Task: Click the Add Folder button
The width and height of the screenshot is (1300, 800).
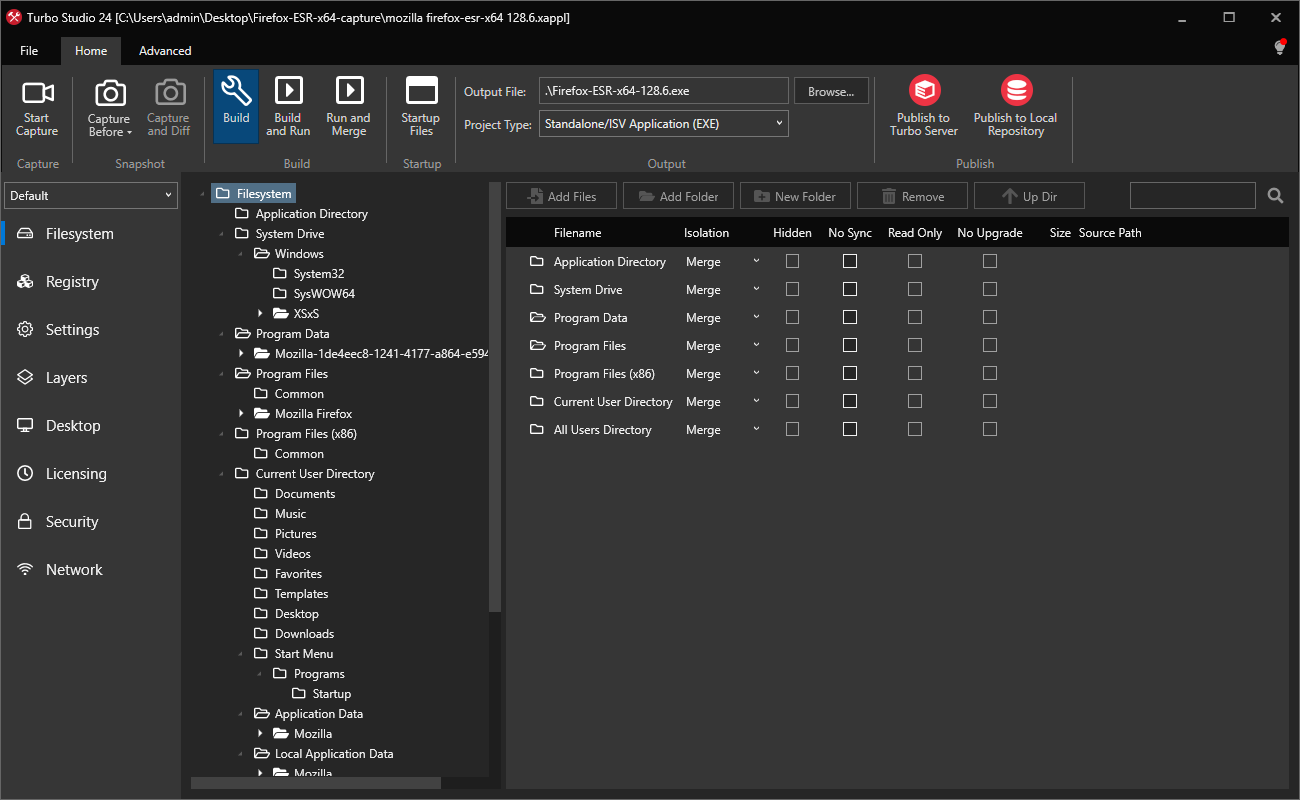Action: coord(678,196)
